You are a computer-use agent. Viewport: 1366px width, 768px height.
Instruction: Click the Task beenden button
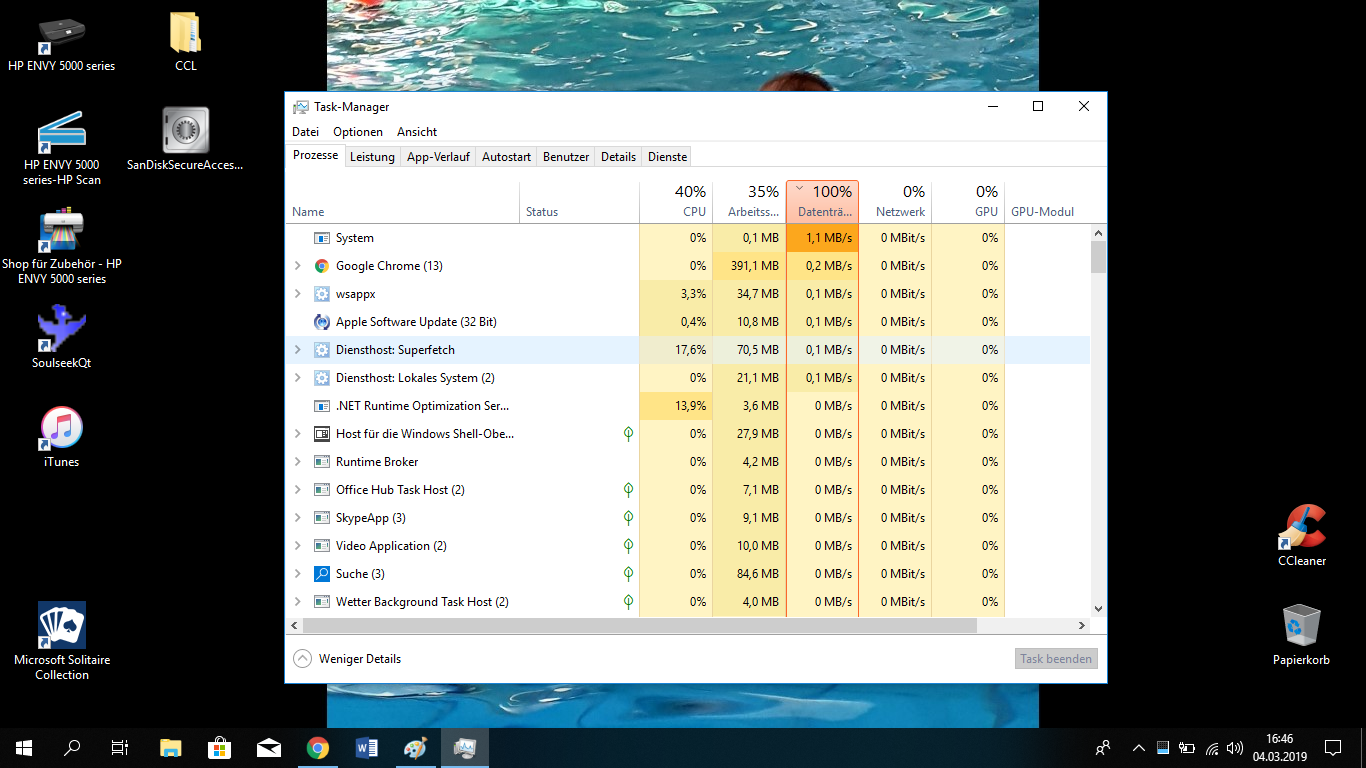click(x=1056, y=659)
